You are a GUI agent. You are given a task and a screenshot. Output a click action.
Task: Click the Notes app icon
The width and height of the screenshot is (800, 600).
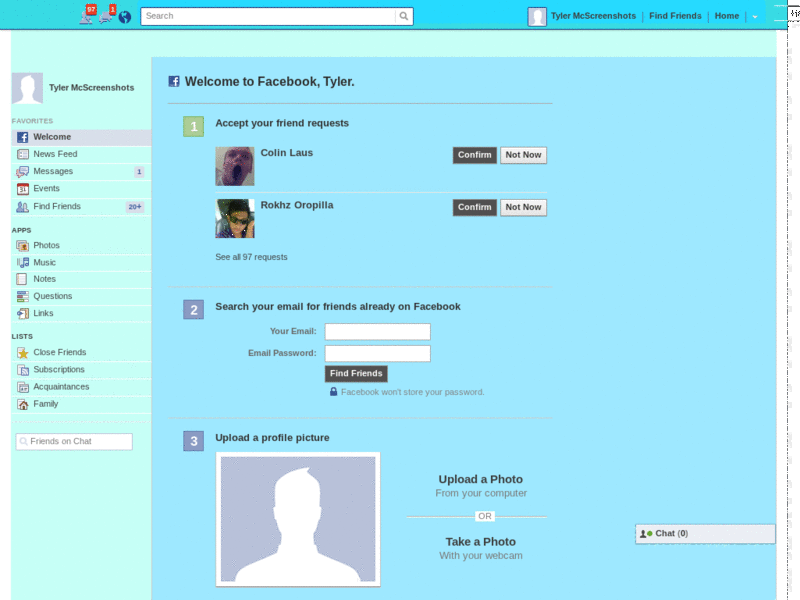click(22, 279)
